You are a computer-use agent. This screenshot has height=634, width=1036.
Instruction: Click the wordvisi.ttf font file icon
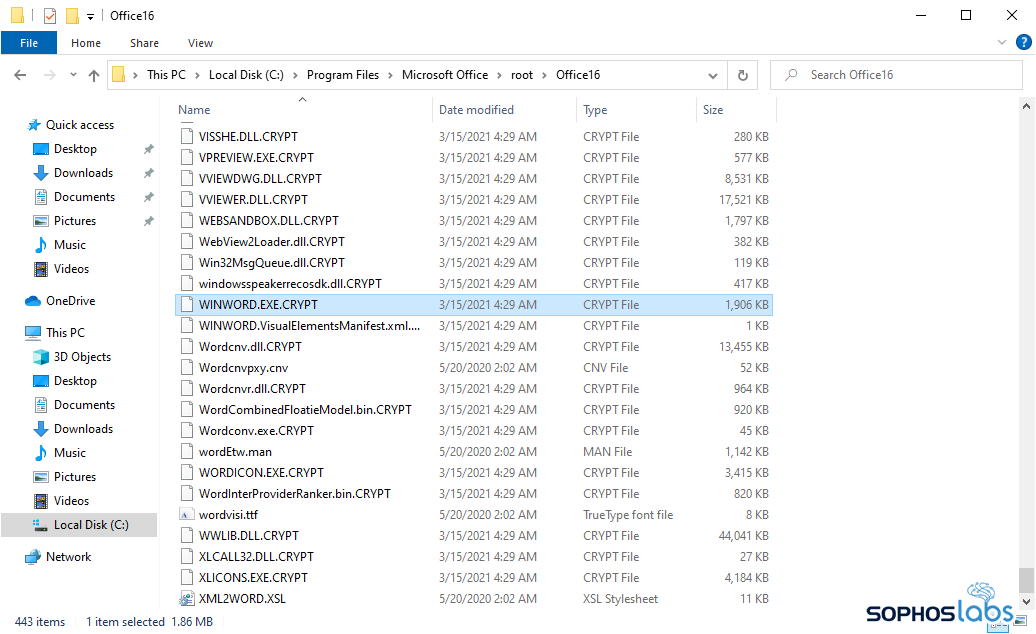coord(187,514)
